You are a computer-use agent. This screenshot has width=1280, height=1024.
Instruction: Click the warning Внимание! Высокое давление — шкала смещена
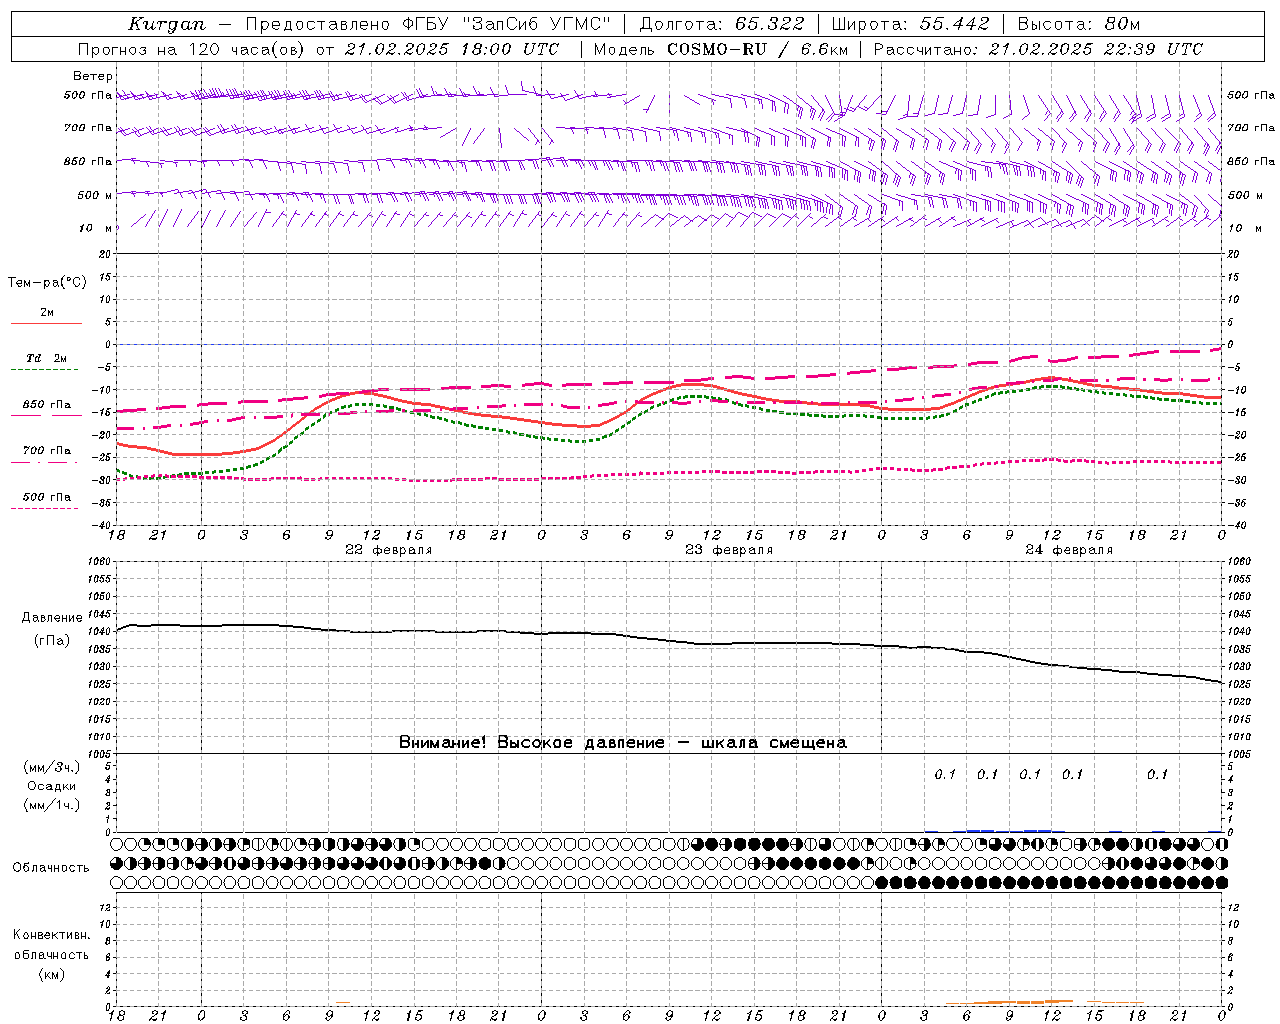point(623,743)
